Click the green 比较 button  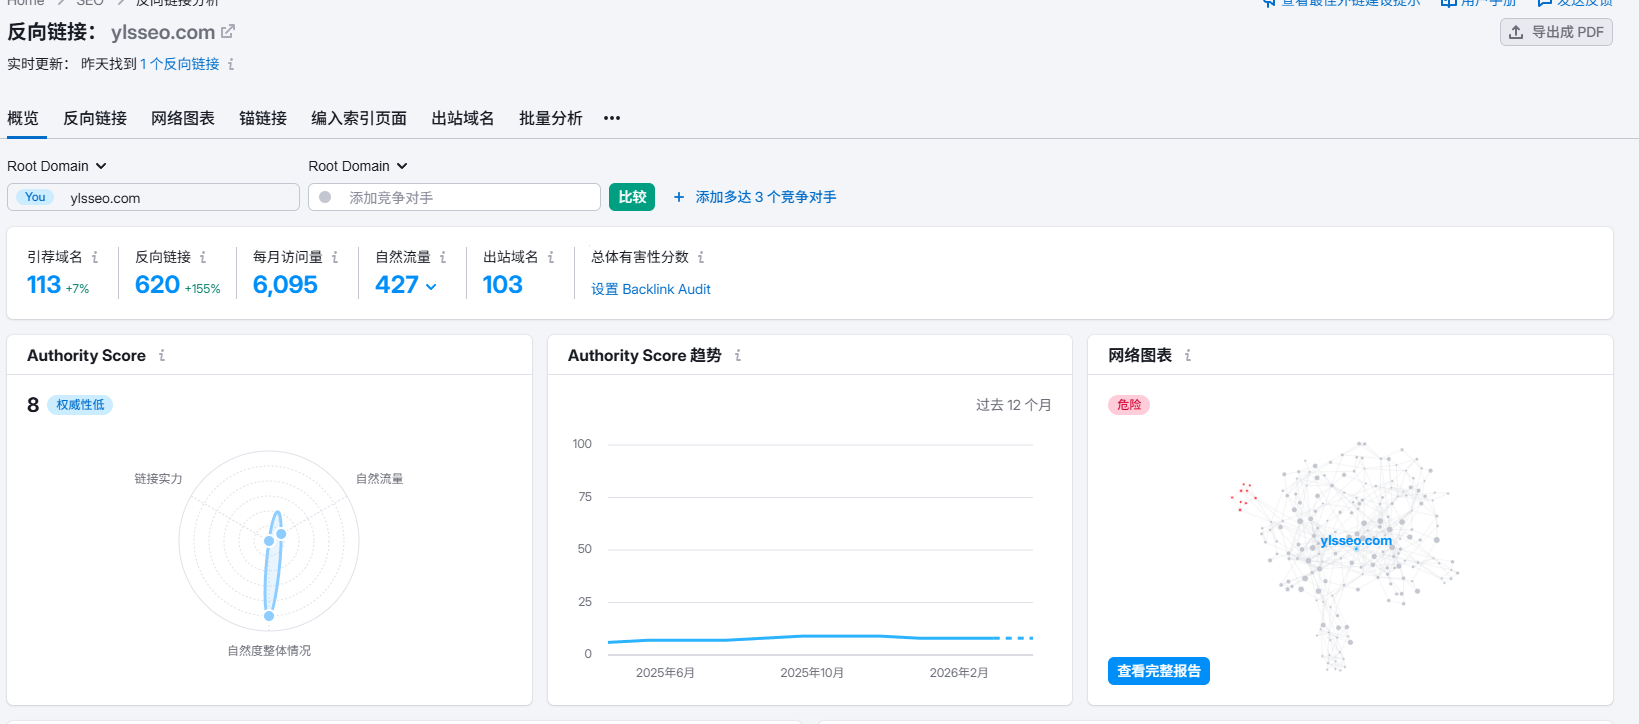(x=632, y=197)
